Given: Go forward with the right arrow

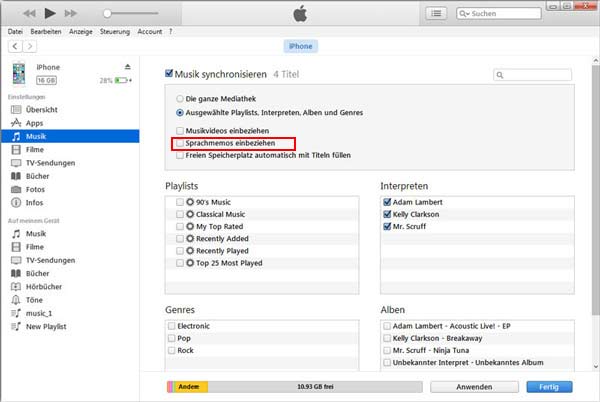Looking at the screenshot, I should click(x=30, y=46).
